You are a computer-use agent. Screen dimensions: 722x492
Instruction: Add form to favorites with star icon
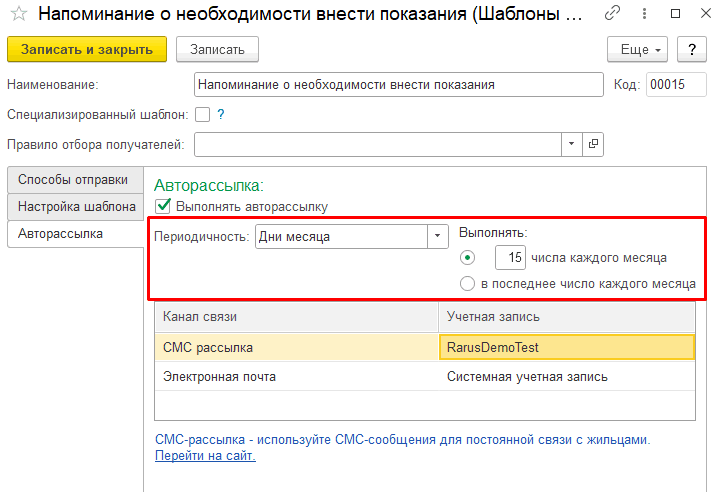18,14
